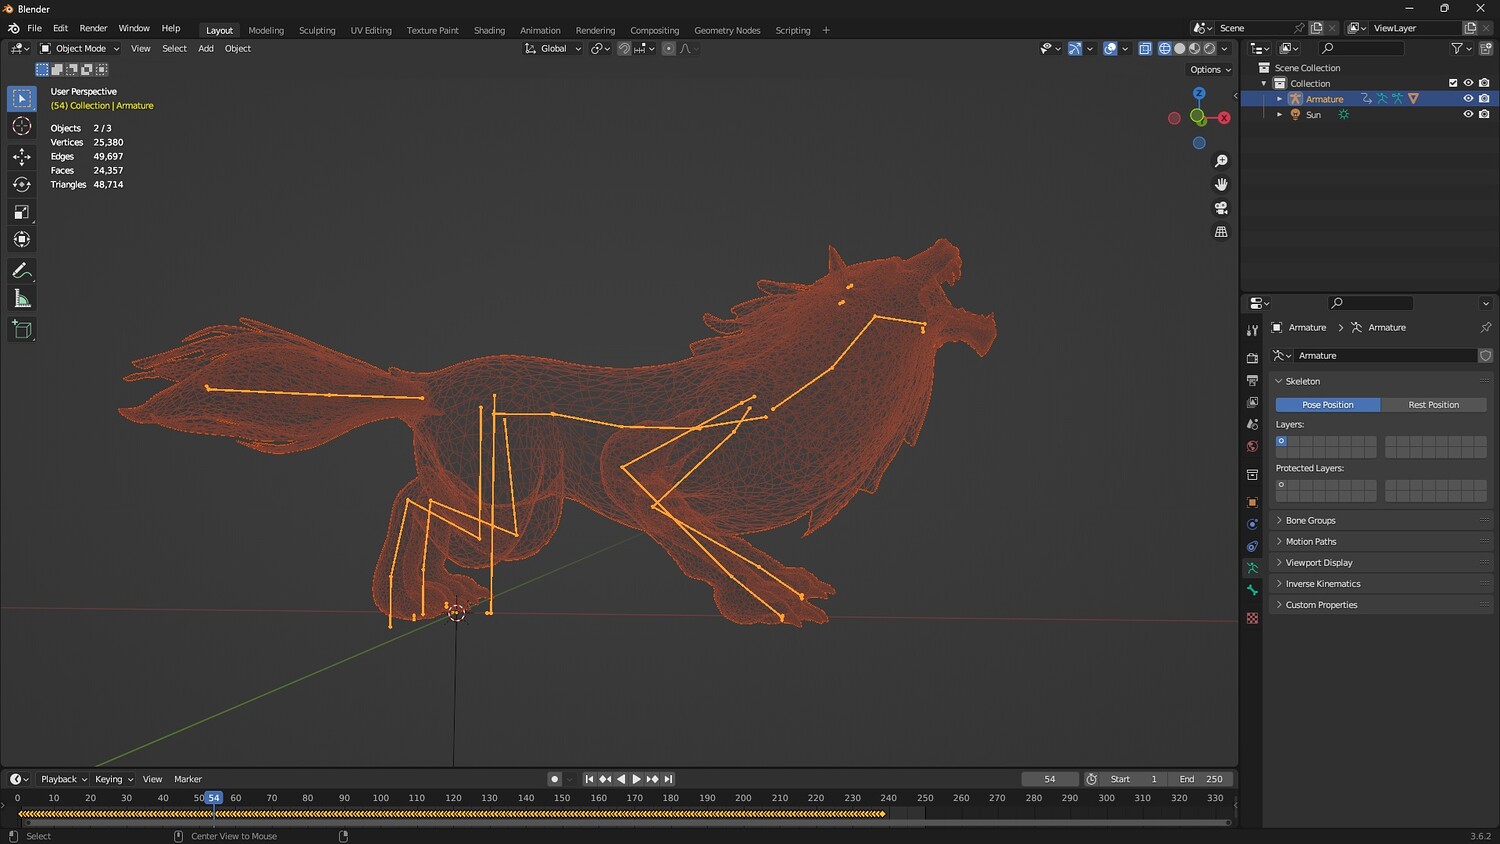This screenshot has height=844, width=1500.
Task: Pin the Armature properties context
Action: [x=1485, y=327]
